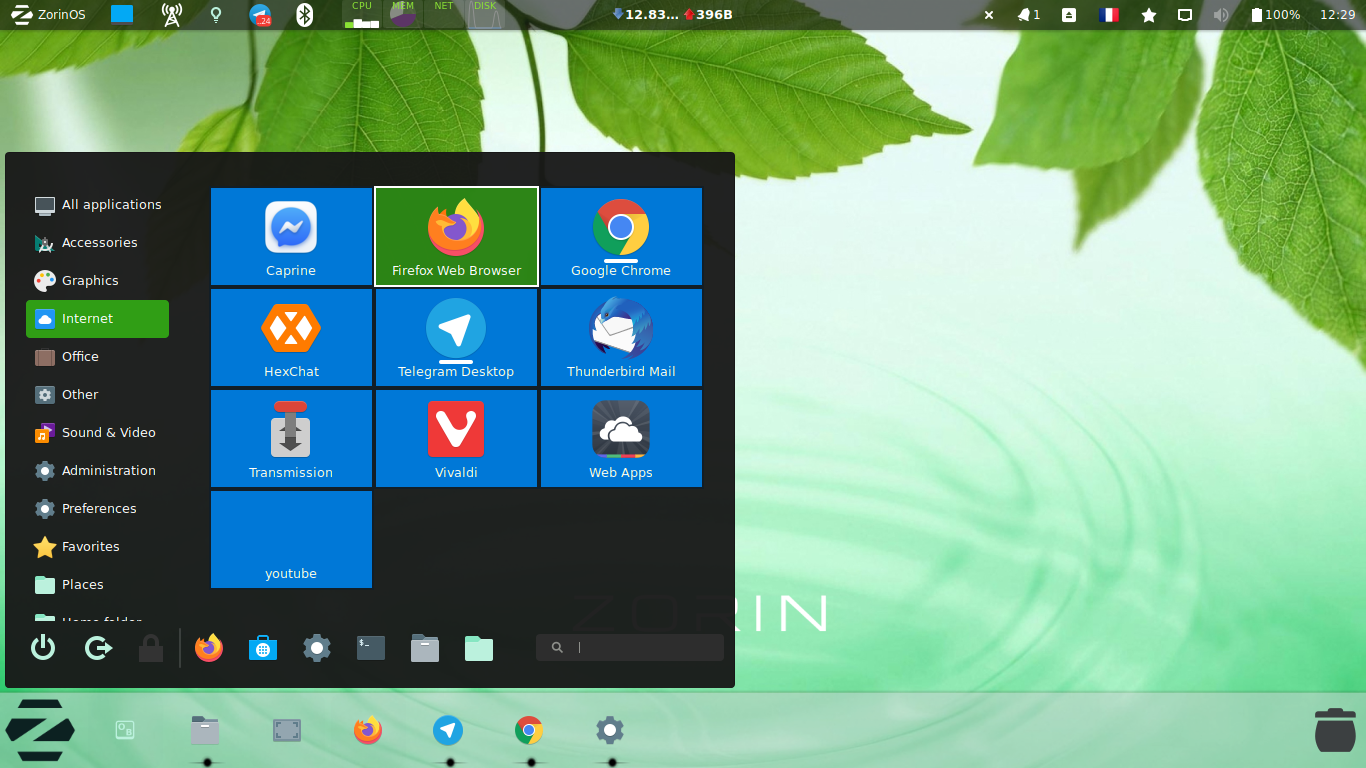Viewport: 1366px width, 768px height.
Task: Open the 12:29 clock calendar
Action: (1337, 15)
